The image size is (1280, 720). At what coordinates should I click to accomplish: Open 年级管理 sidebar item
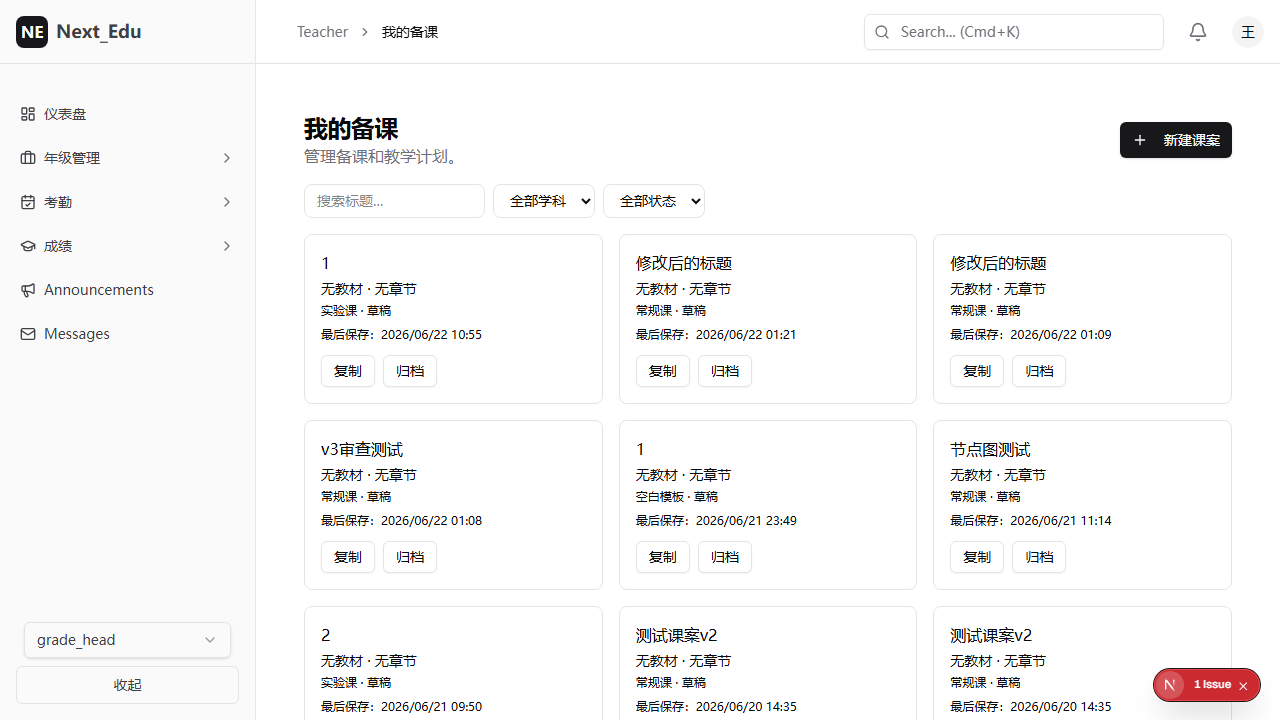tap(128, 158)
